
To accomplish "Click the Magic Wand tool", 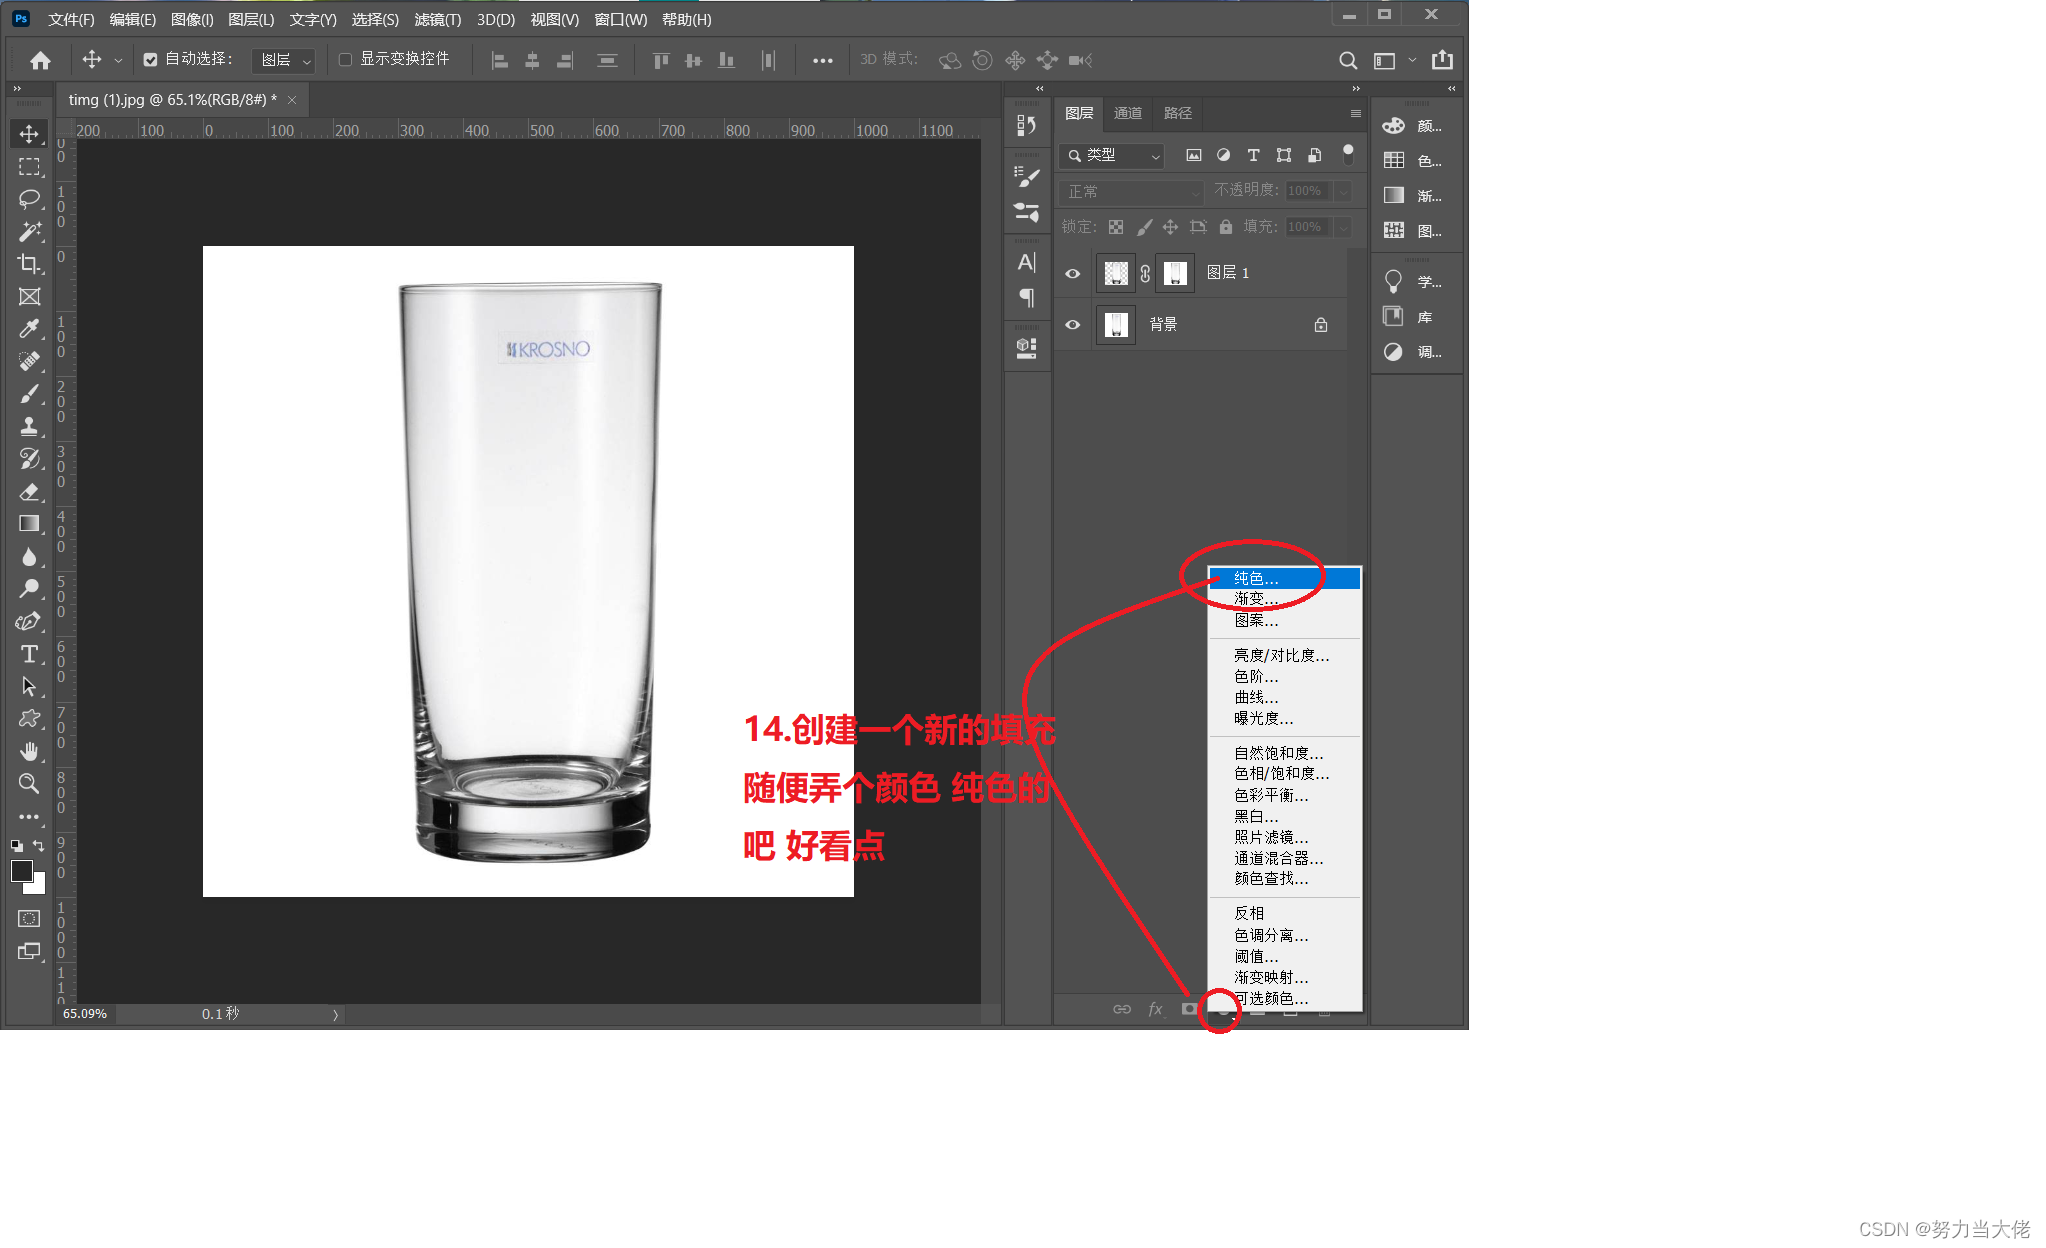I will (29, 231).
